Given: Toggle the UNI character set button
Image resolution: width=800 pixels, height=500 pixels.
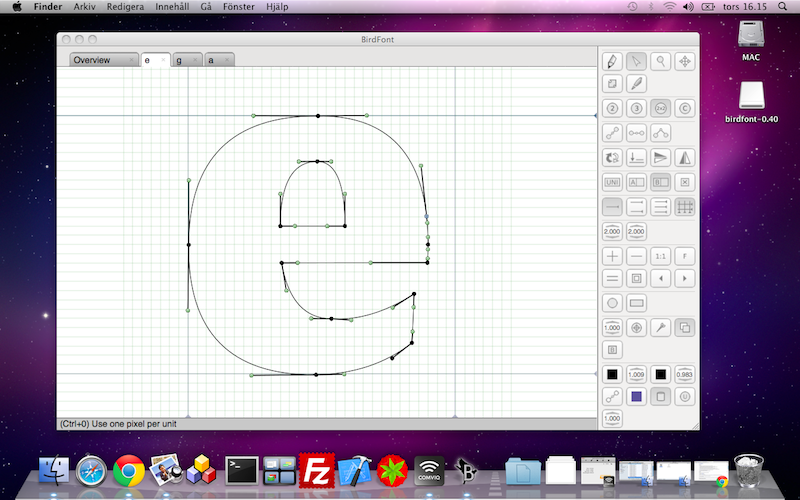Looking at the screenshot, I should (612, 182).
